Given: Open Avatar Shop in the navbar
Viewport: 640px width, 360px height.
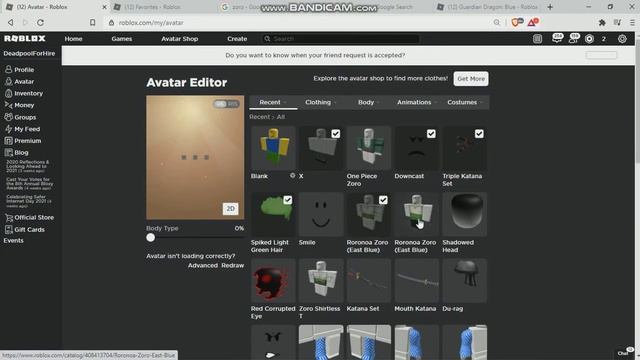Looking at the screenshot, I should [x=180, y=39].
